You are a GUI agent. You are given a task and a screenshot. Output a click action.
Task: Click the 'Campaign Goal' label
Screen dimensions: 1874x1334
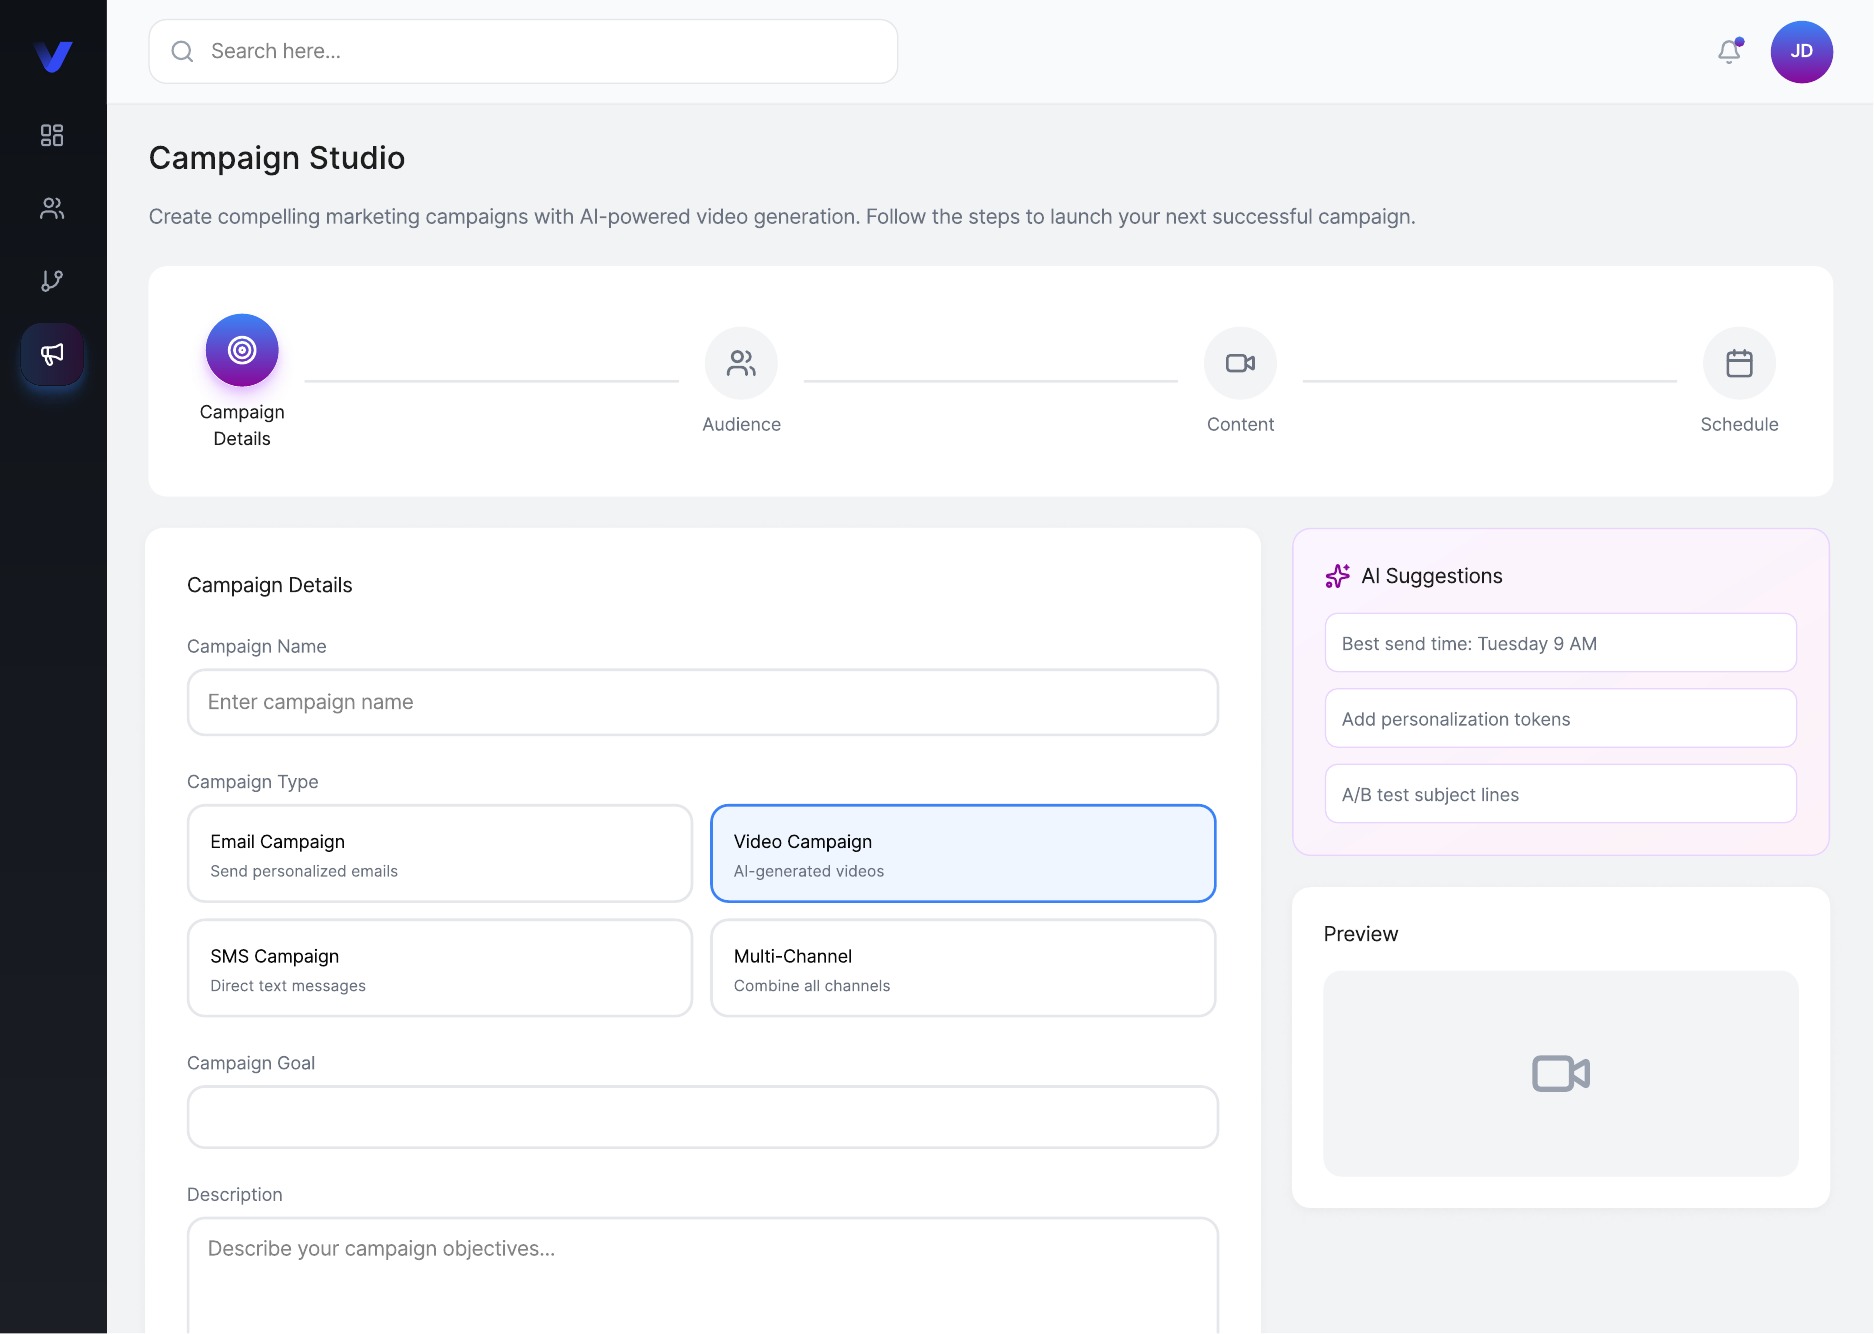point(251,1063)
